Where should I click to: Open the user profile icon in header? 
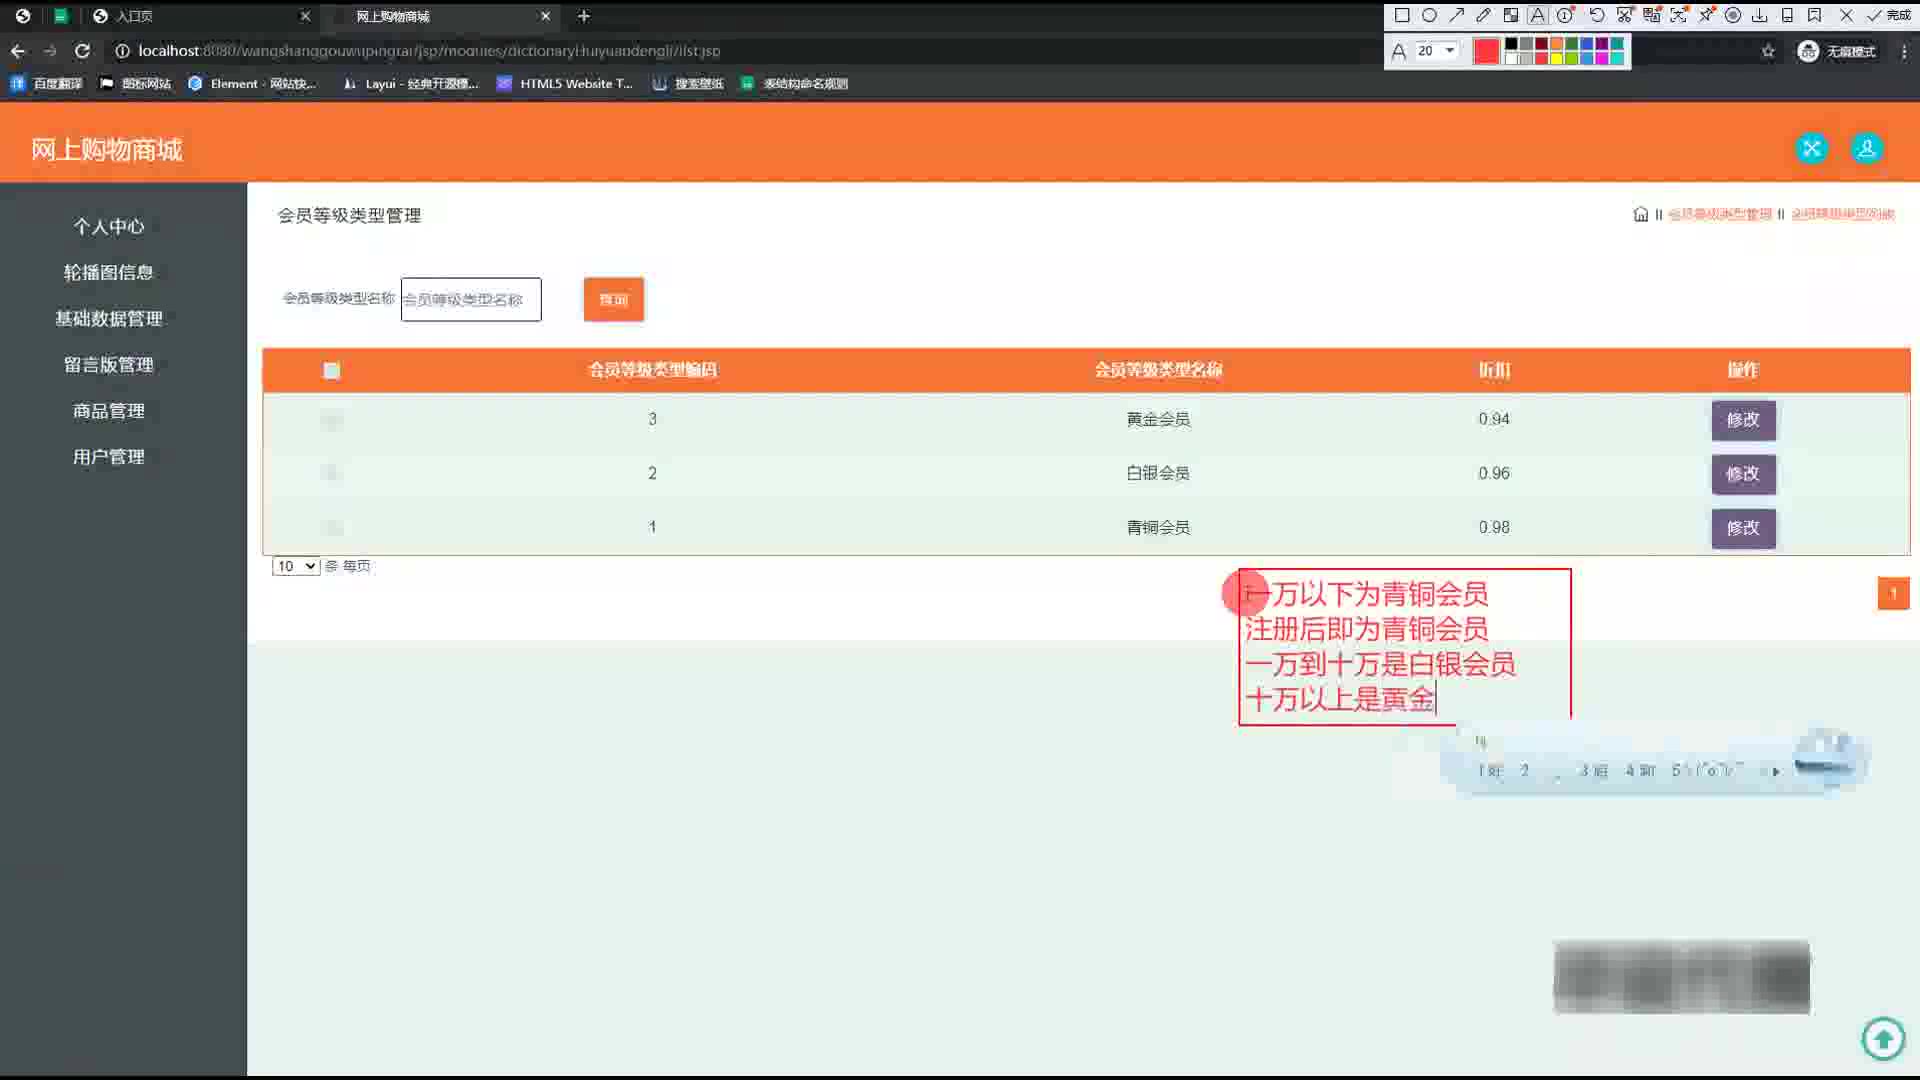point(1866,148)
